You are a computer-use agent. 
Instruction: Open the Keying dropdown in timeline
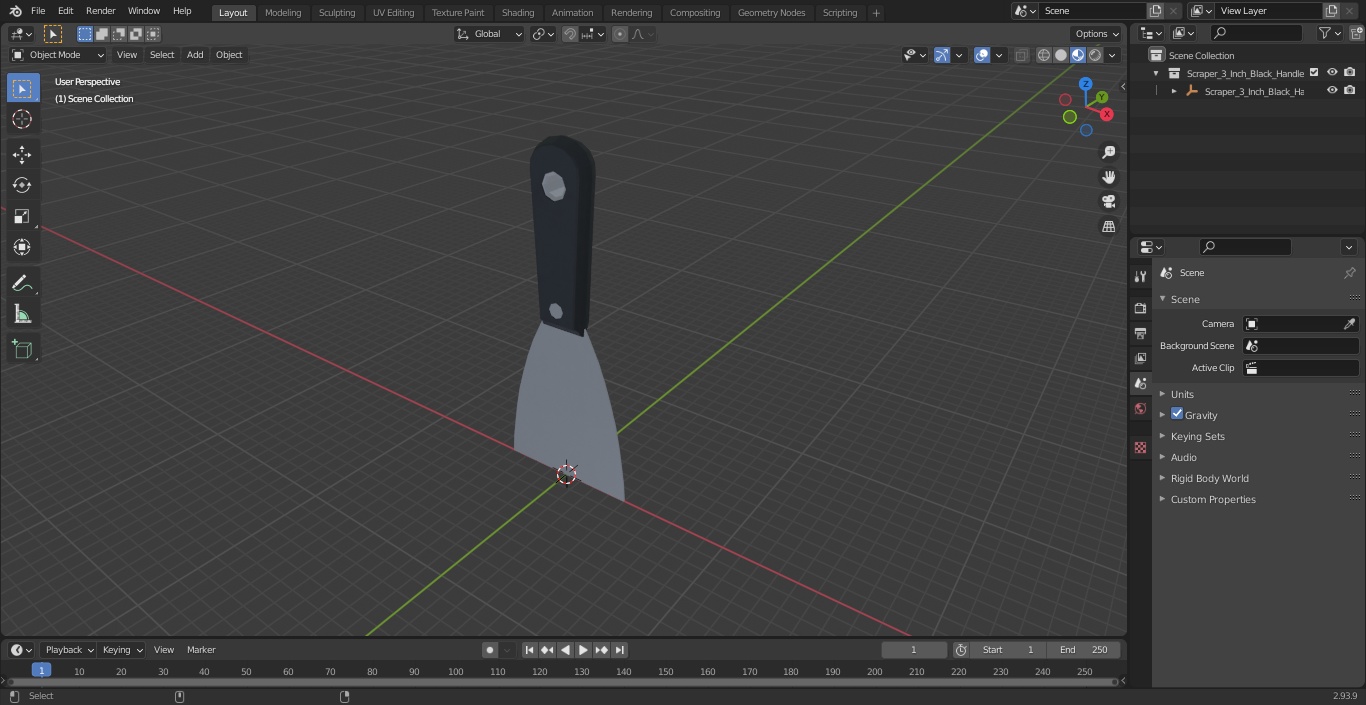pos(122,650)
